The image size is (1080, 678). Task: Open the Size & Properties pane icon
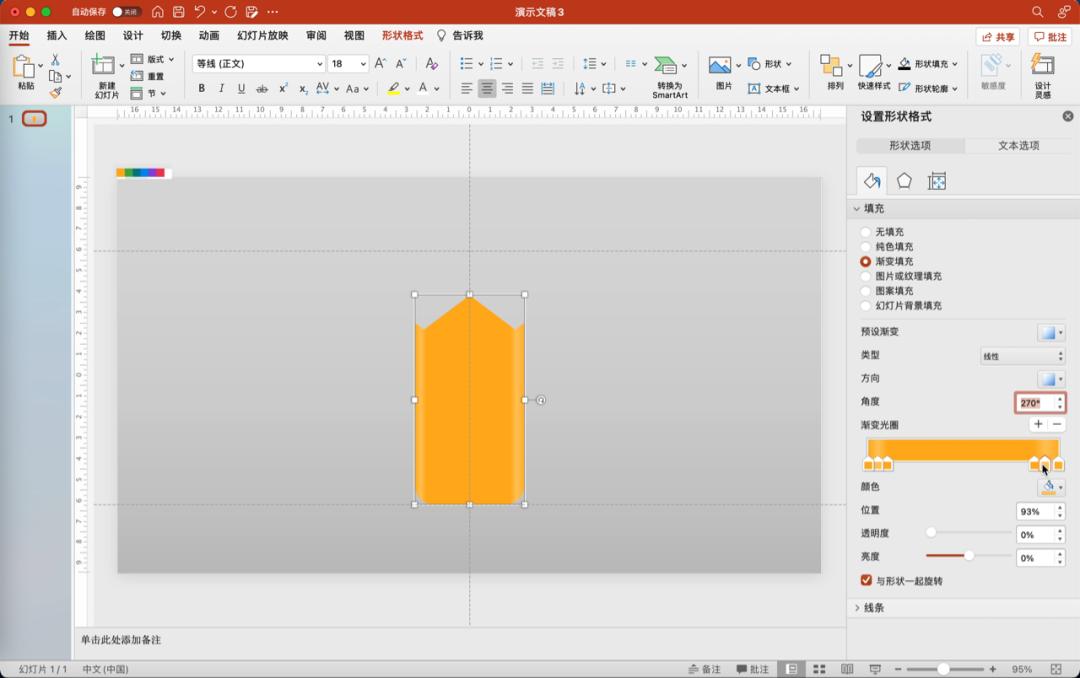pyautogui.click(x=937, y=181)
